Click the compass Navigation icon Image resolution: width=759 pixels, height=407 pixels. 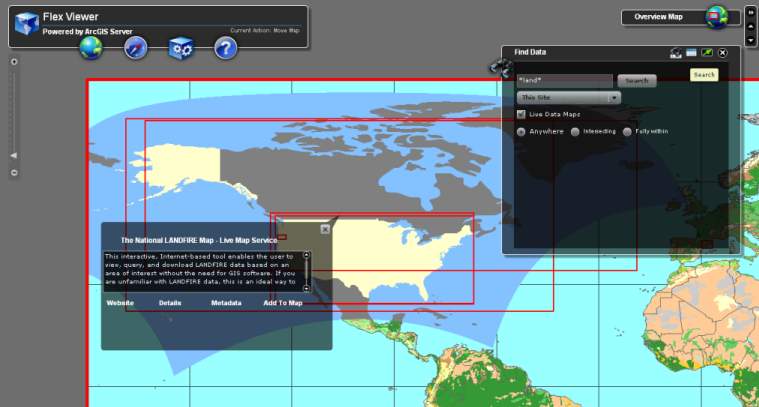coord(136,47)
